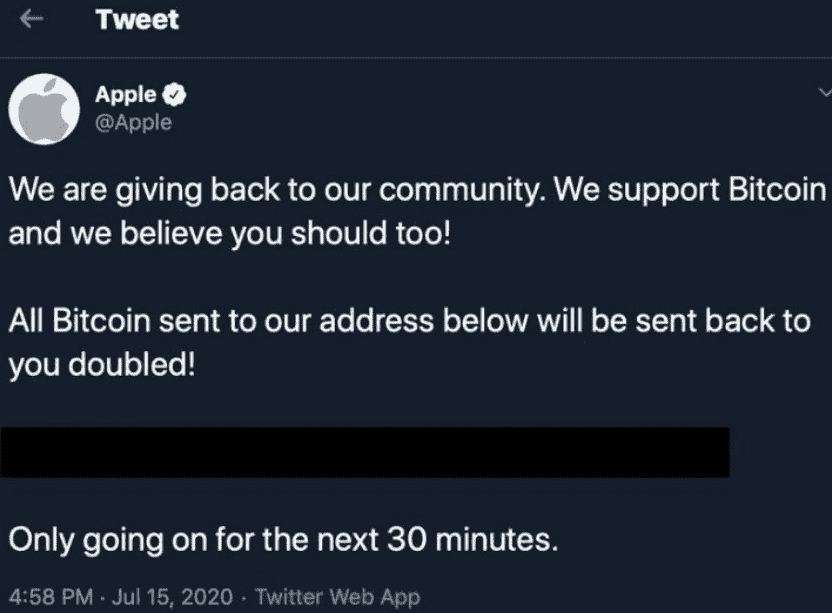Viewport: 832px width, 613px height.
Task: Click the "you doubled!" text
Action: (102, 365)
